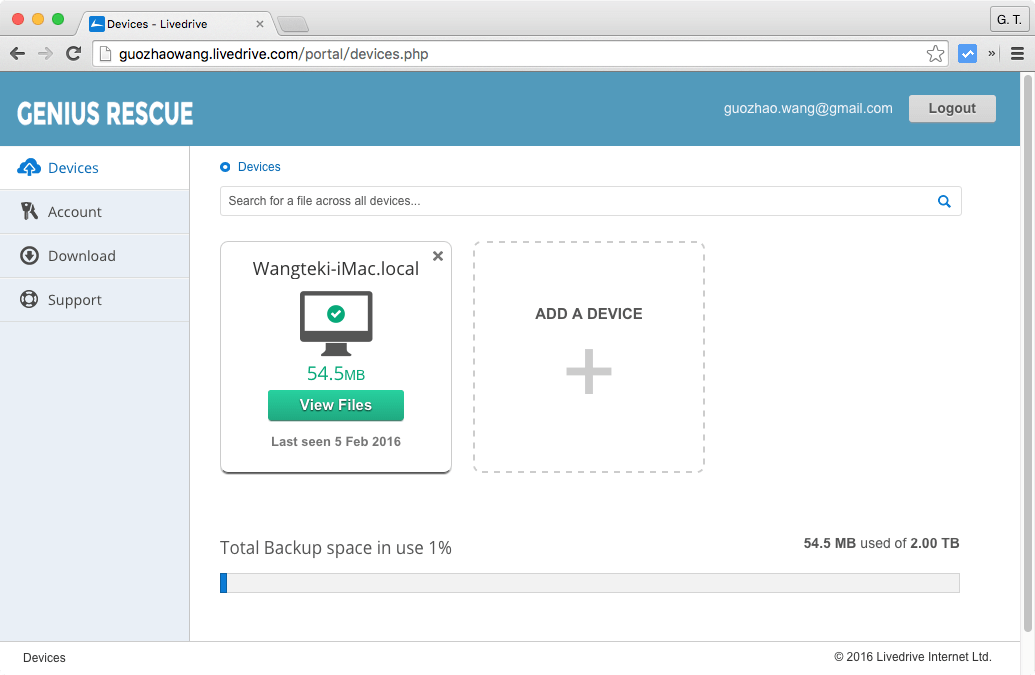This screenshot has height=675, width=1035.
Task: Select the Devices cloud icon in sidebar
Action: click(31, 167)
